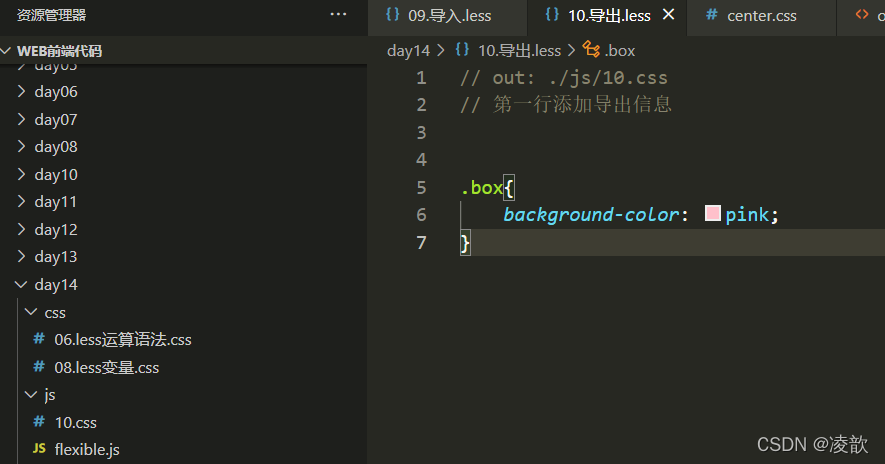
Task: Open the 10.css file in js folder
Action: coord(76,422)
